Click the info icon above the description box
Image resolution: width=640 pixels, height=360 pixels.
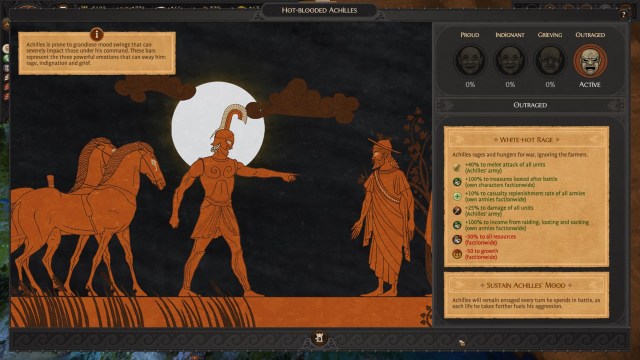97,34
